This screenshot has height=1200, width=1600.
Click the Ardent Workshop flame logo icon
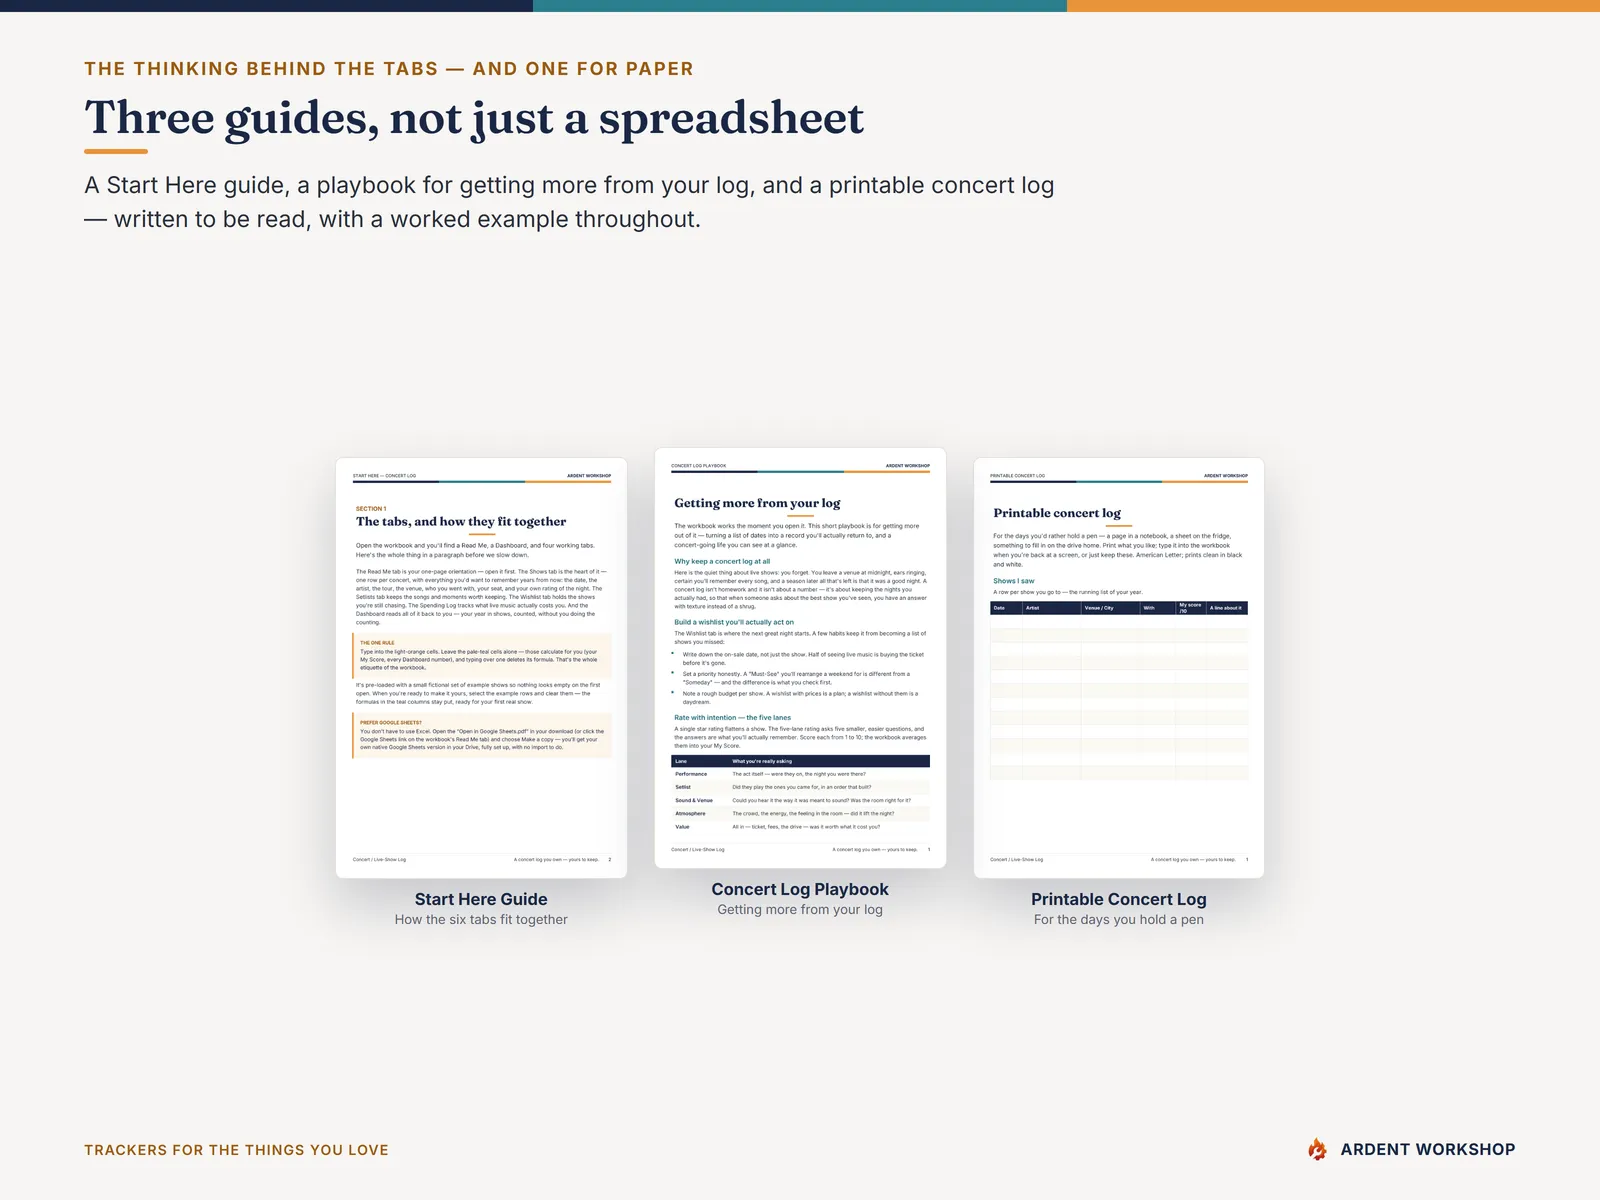[1318, 1149]
